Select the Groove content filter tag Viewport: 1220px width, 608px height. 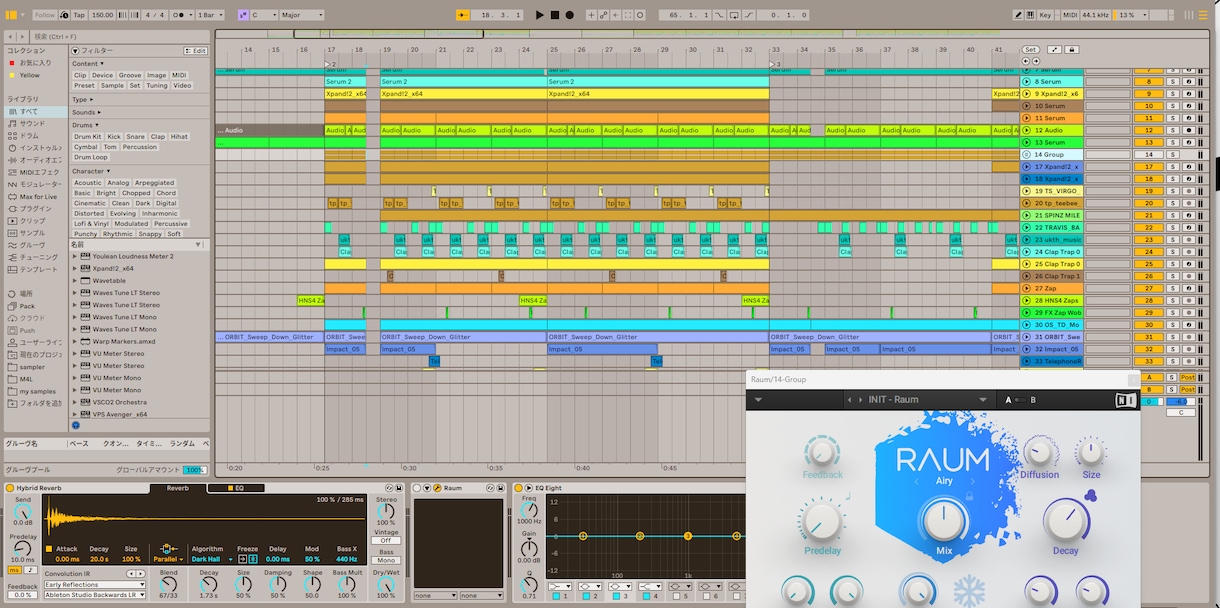[130, 75]
